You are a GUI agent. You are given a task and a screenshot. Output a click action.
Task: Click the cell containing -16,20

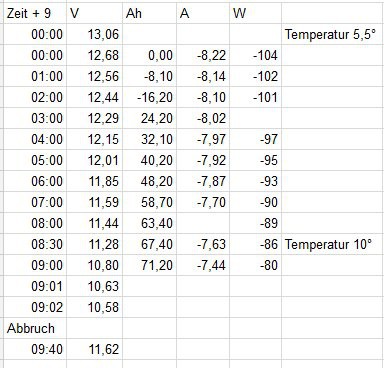click(x=149, y=97)
